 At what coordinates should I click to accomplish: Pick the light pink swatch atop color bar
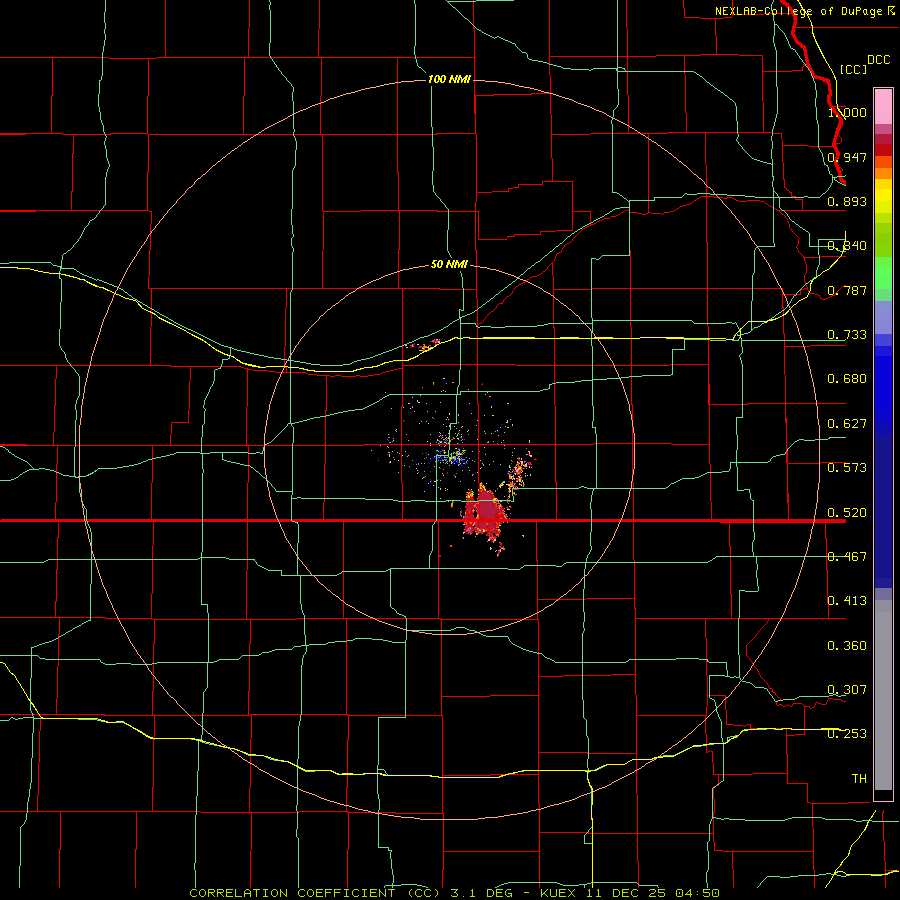883,107
